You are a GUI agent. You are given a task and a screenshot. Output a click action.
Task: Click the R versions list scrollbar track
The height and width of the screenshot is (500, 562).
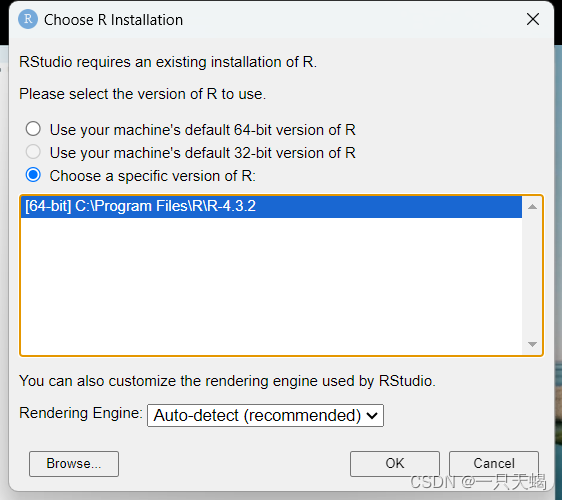pyautogui.click(x=532, y=276)
